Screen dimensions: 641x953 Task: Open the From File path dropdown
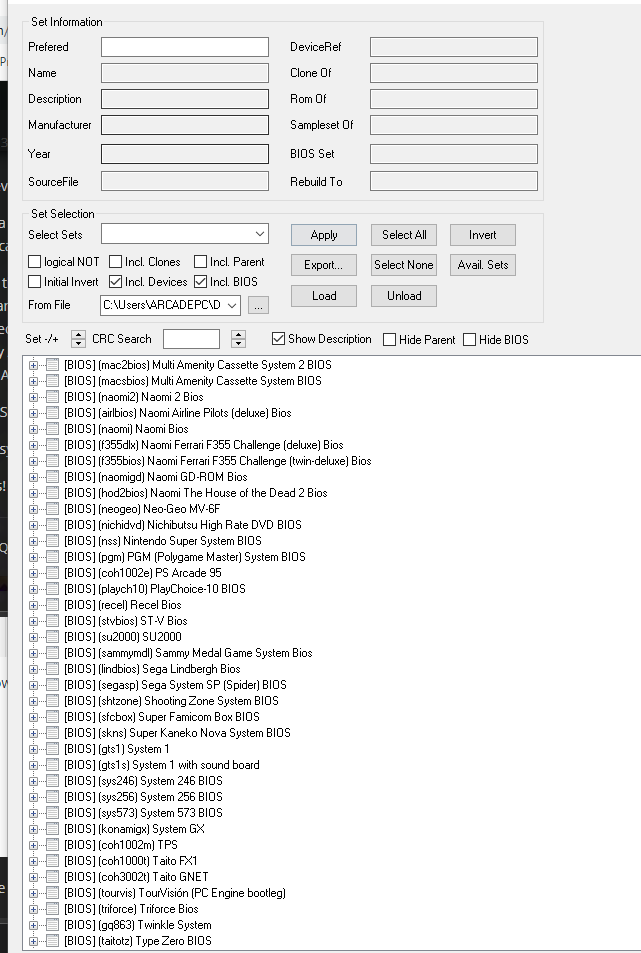232,305
